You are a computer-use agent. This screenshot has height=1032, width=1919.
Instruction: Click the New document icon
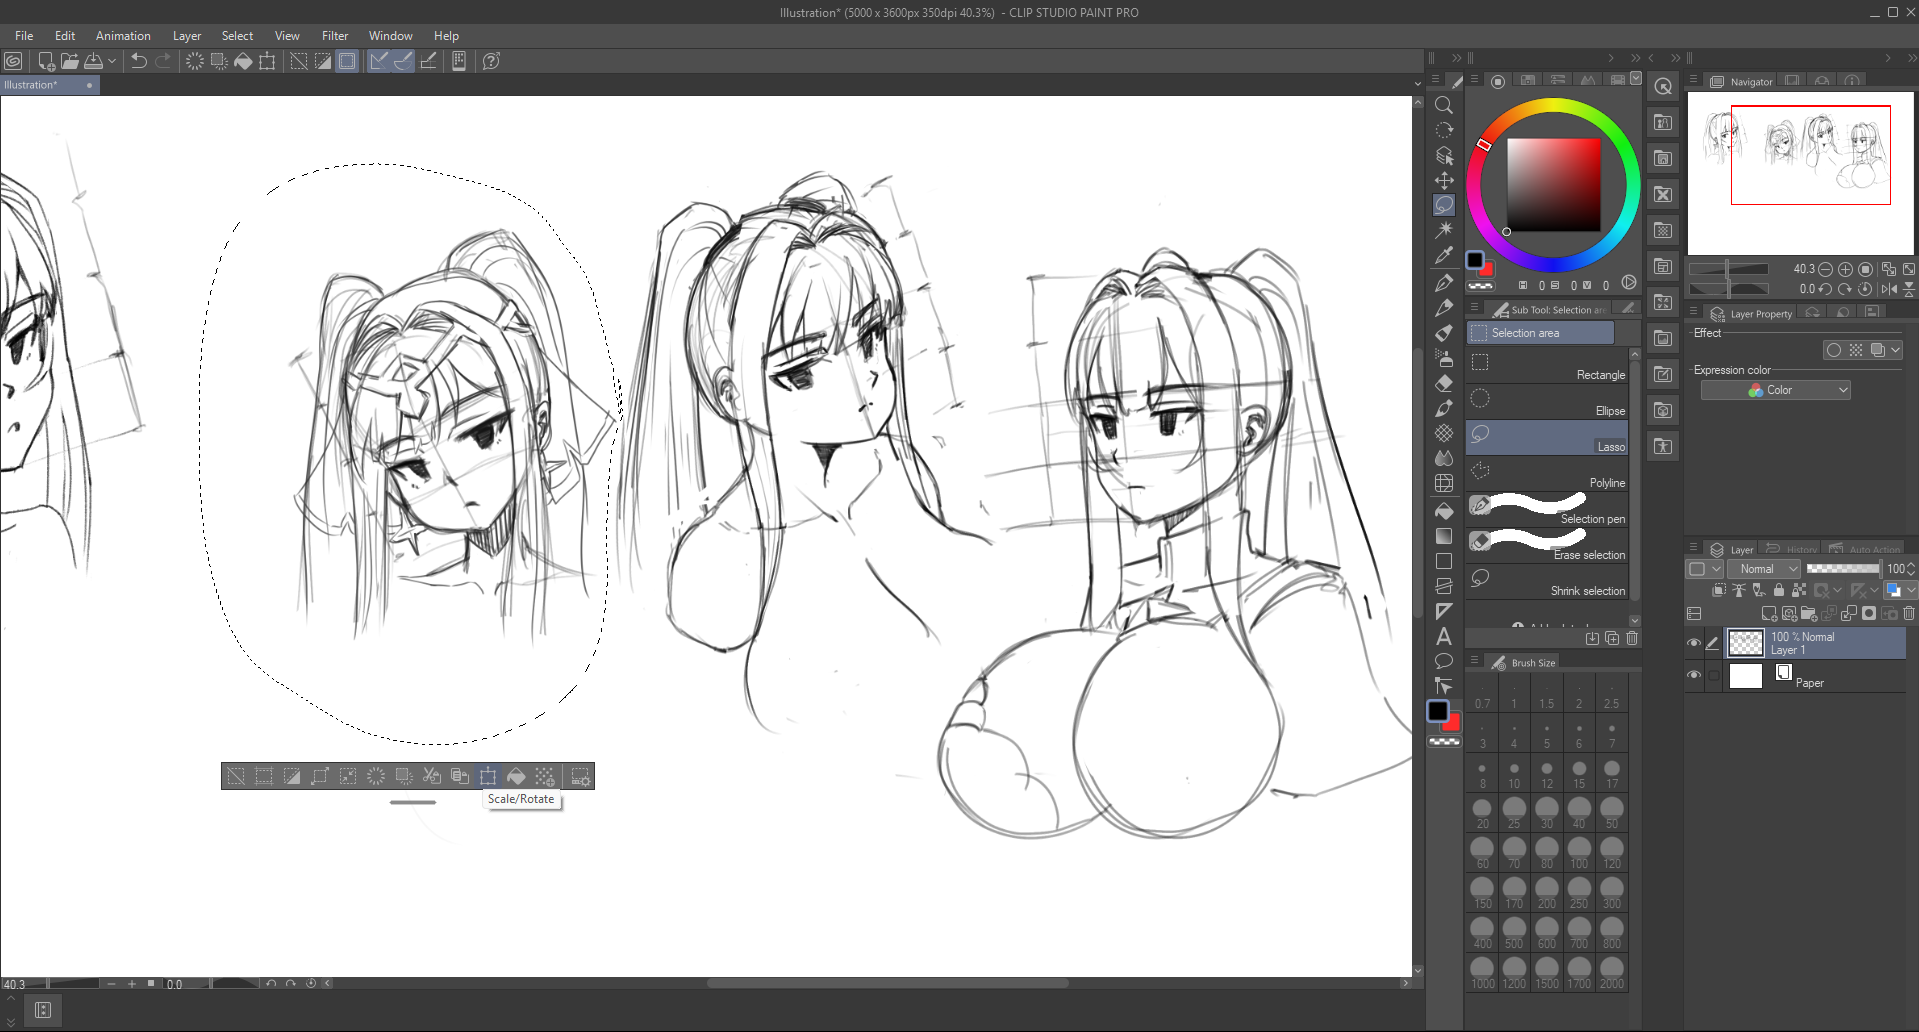click(46, 61)
